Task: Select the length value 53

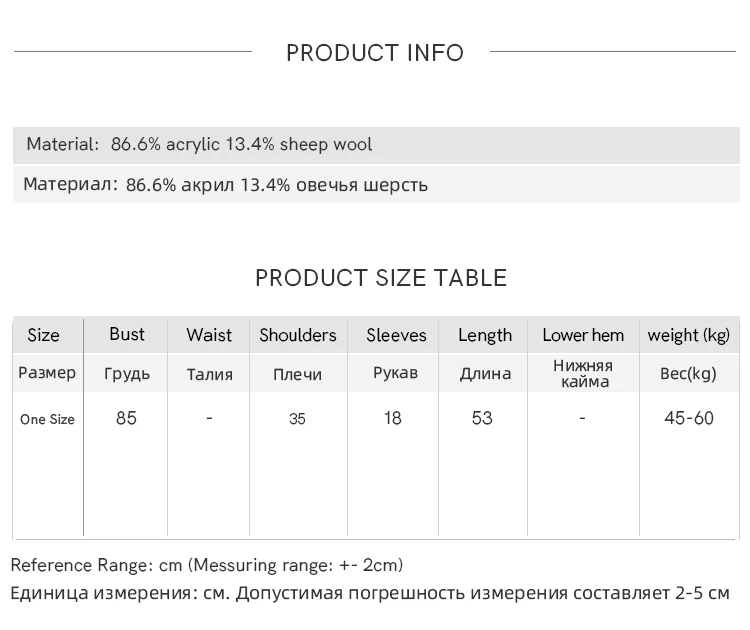Action: click(x=482, y=418)
